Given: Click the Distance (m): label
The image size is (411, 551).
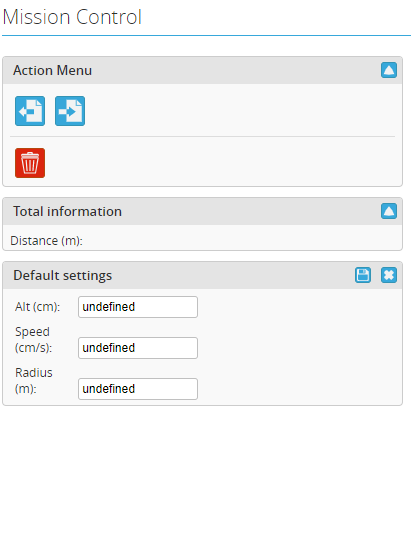Looking at the screenshot, I should tap(46, 241).
